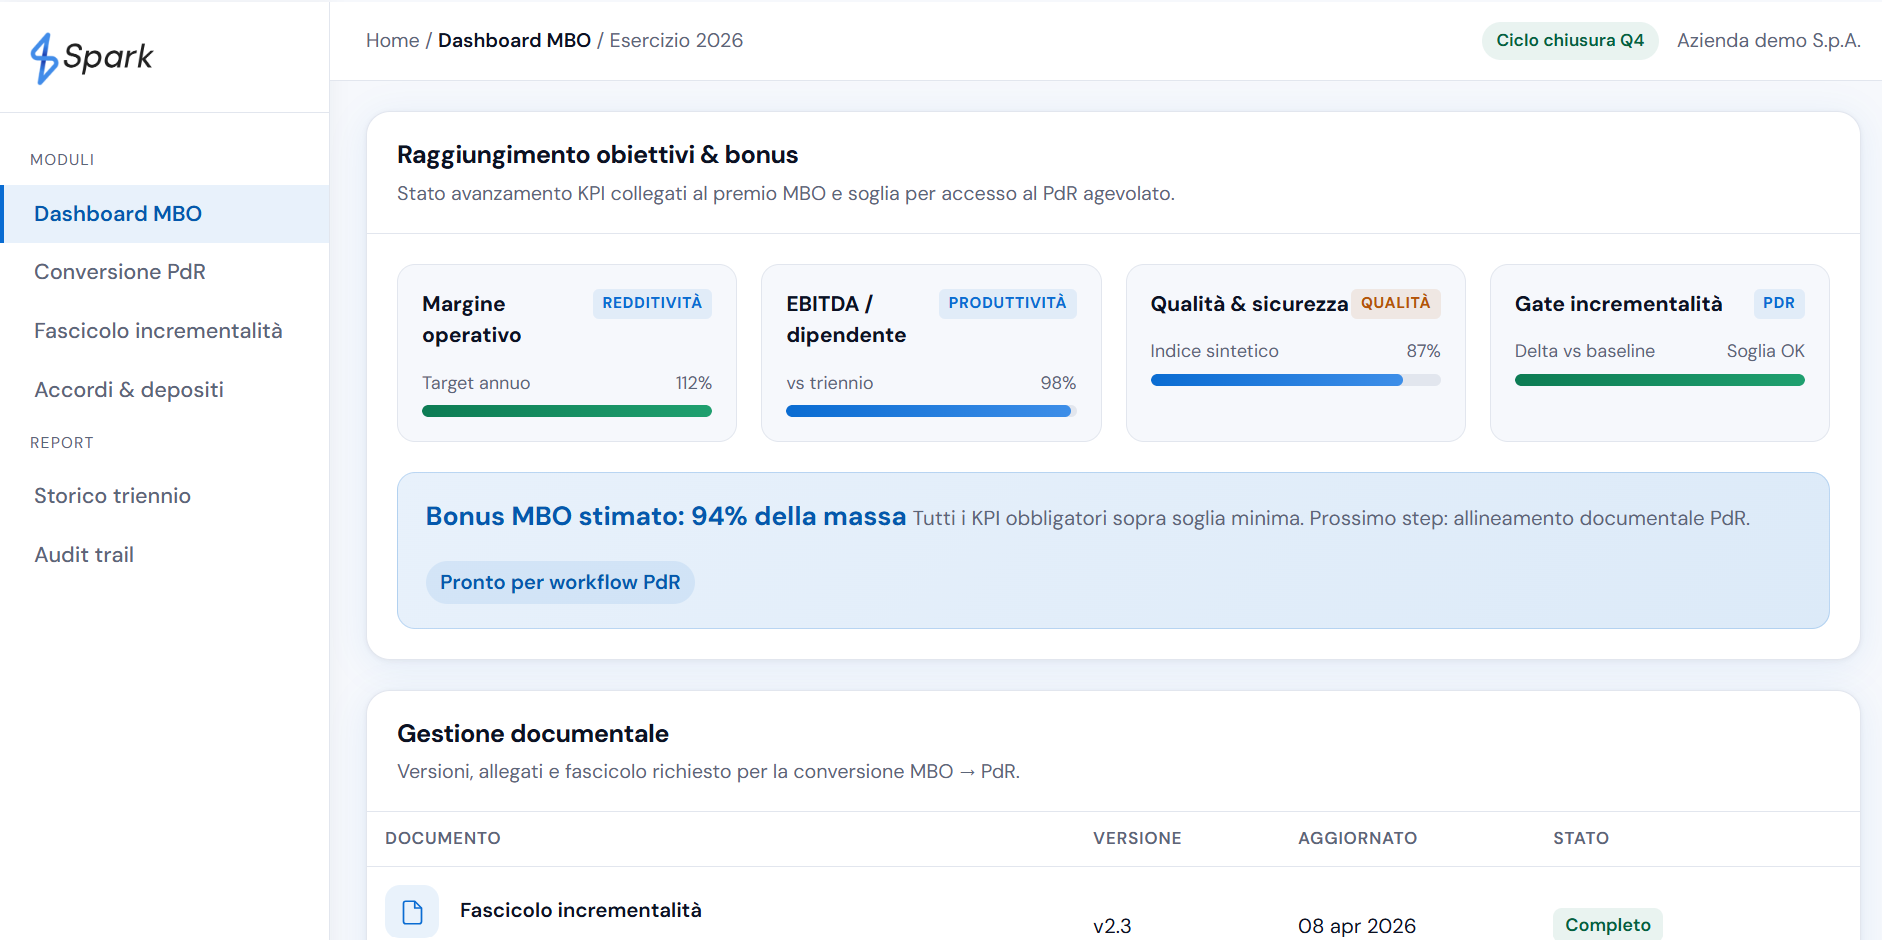Click the VERSIONE column header
This screenshot has height=940, width=1882.
[1137, 838]
